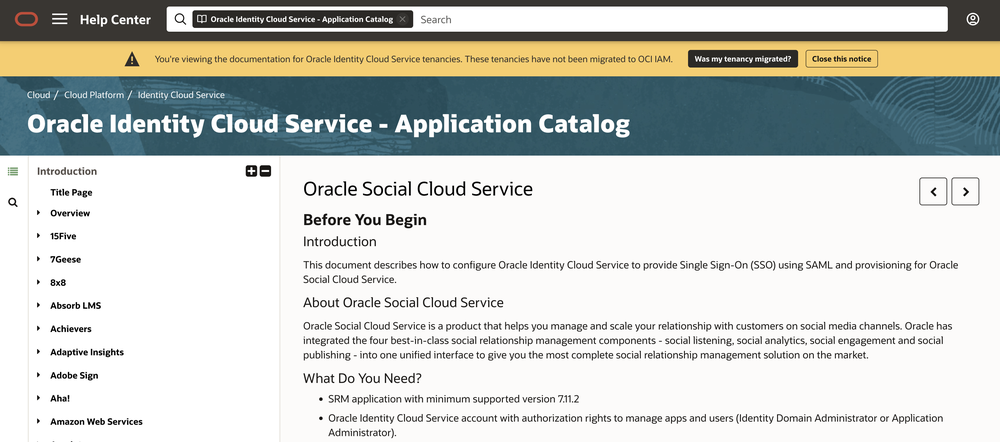Select Adaptive Insights in contents list
Image resolution: width=1000 pixels, height=442 pixels.
pos(87,352)
